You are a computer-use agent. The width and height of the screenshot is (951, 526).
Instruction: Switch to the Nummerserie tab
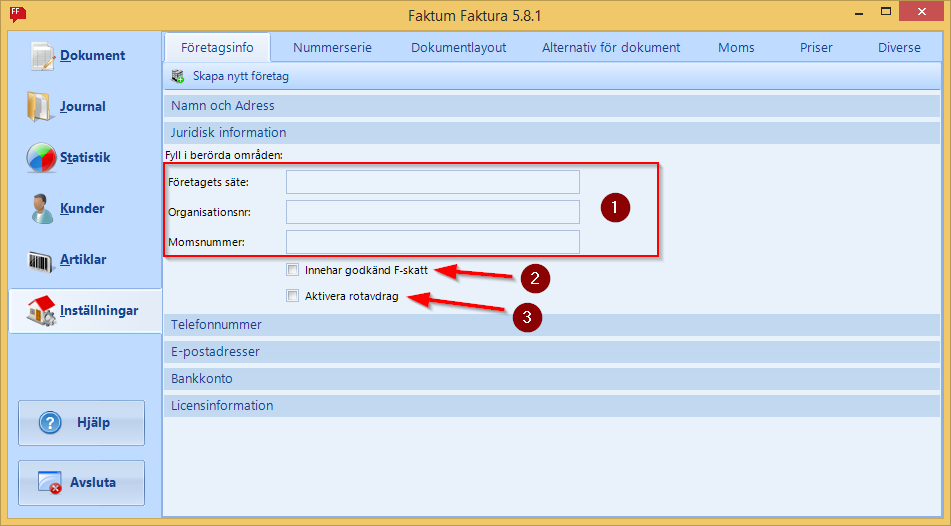click(332, 47)
